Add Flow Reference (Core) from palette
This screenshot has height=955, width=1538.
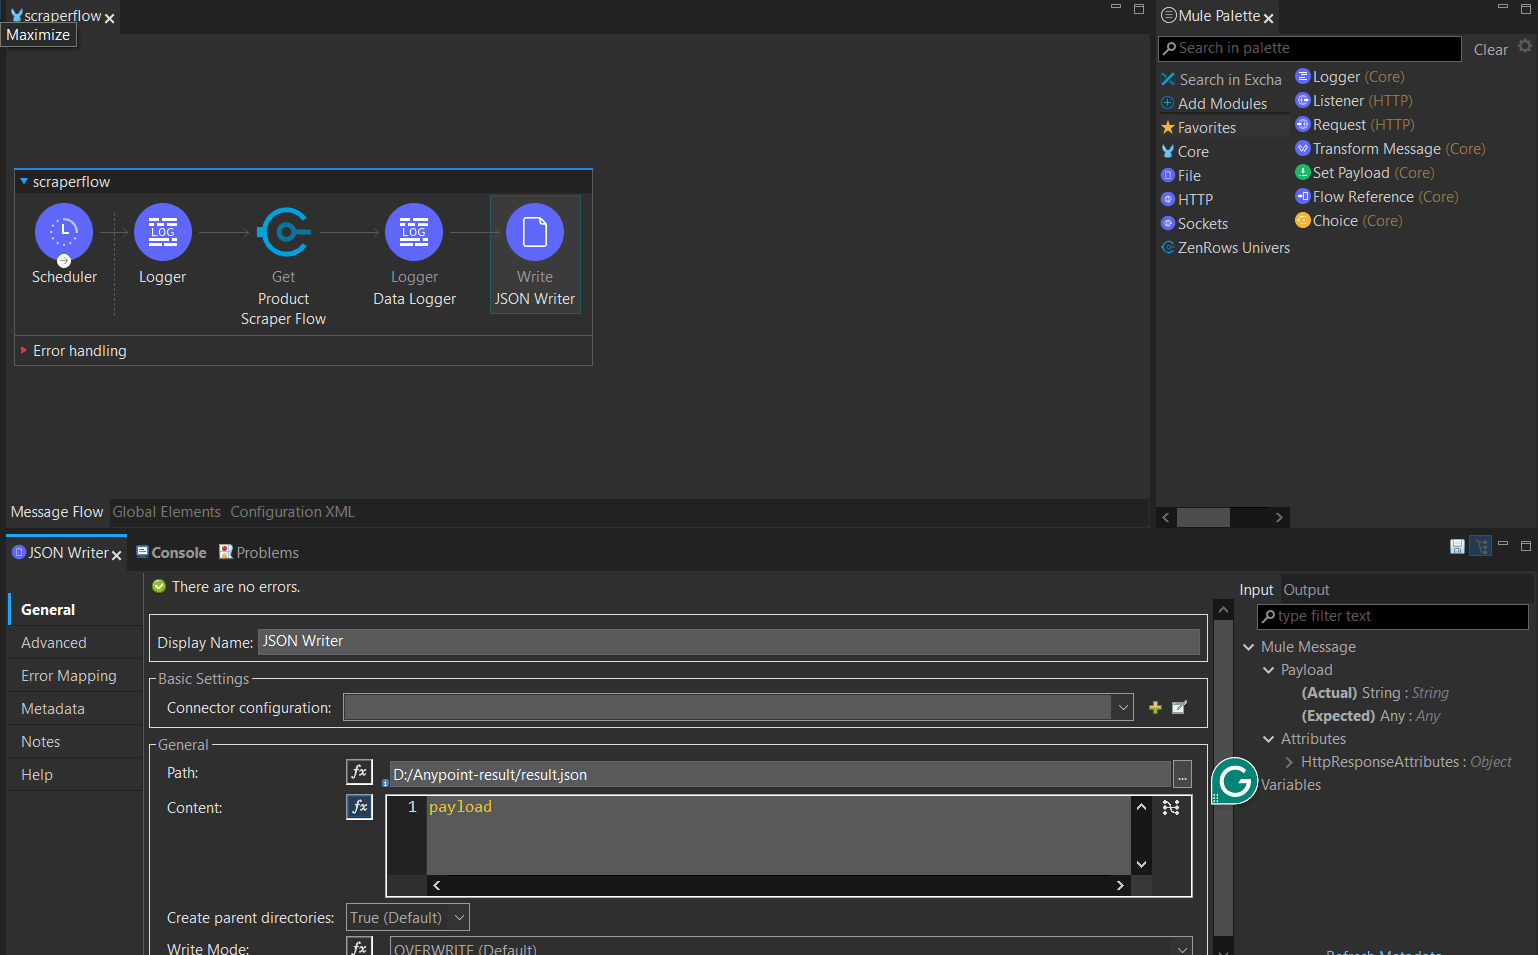tap(1376, 197)
